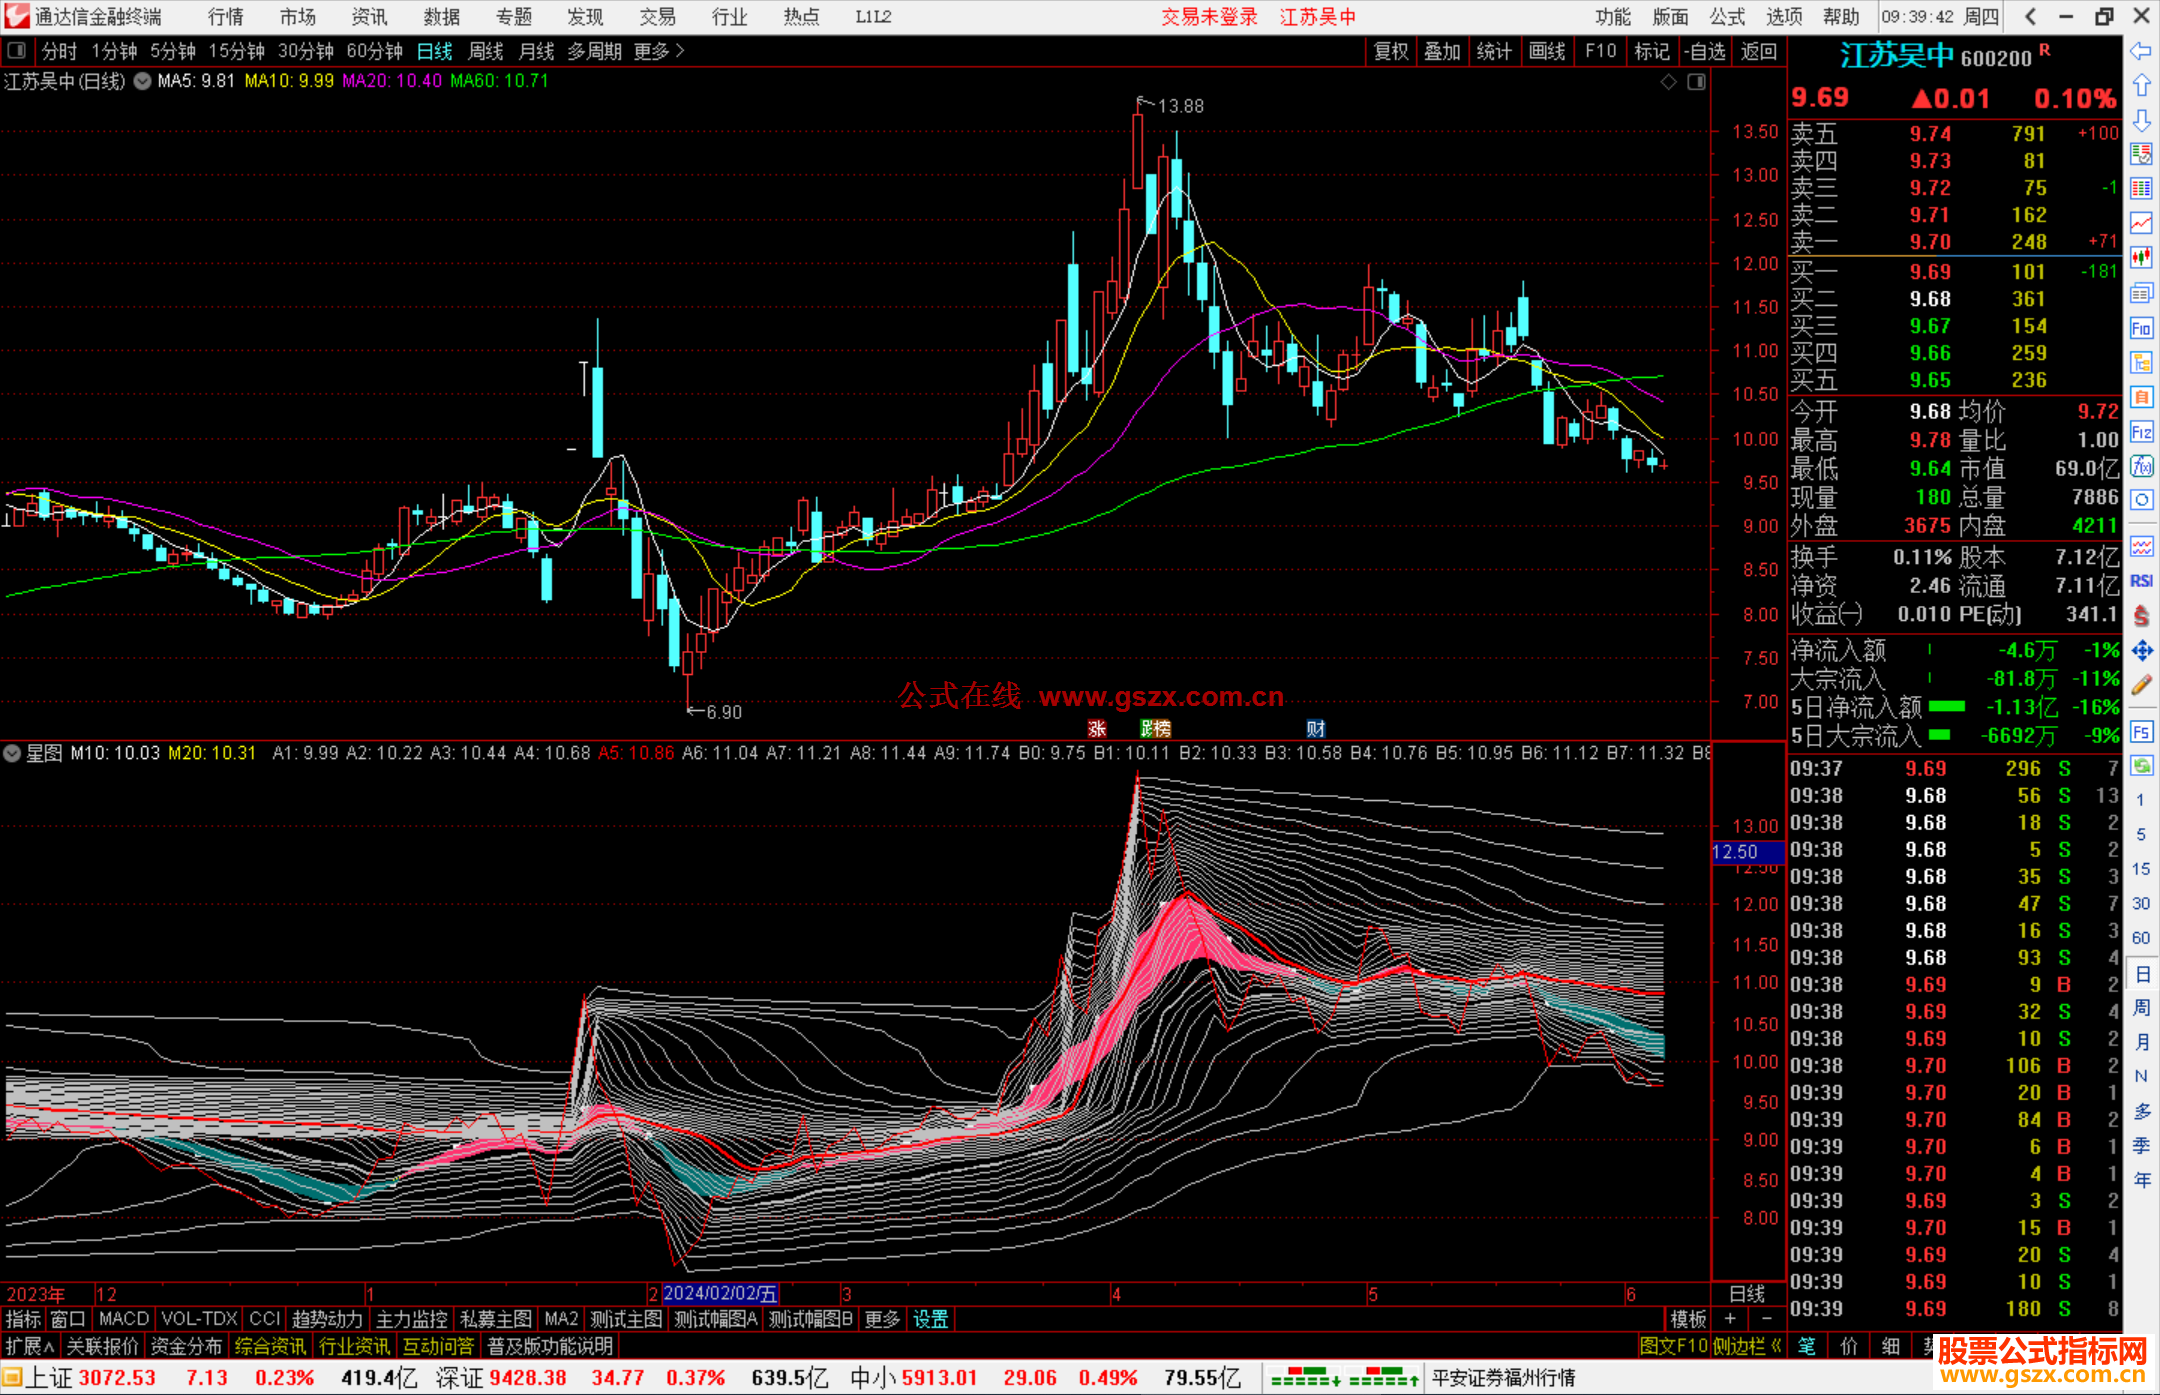Collapse the 侧边栏 sidebar toggle

tap(1747, 1346)
